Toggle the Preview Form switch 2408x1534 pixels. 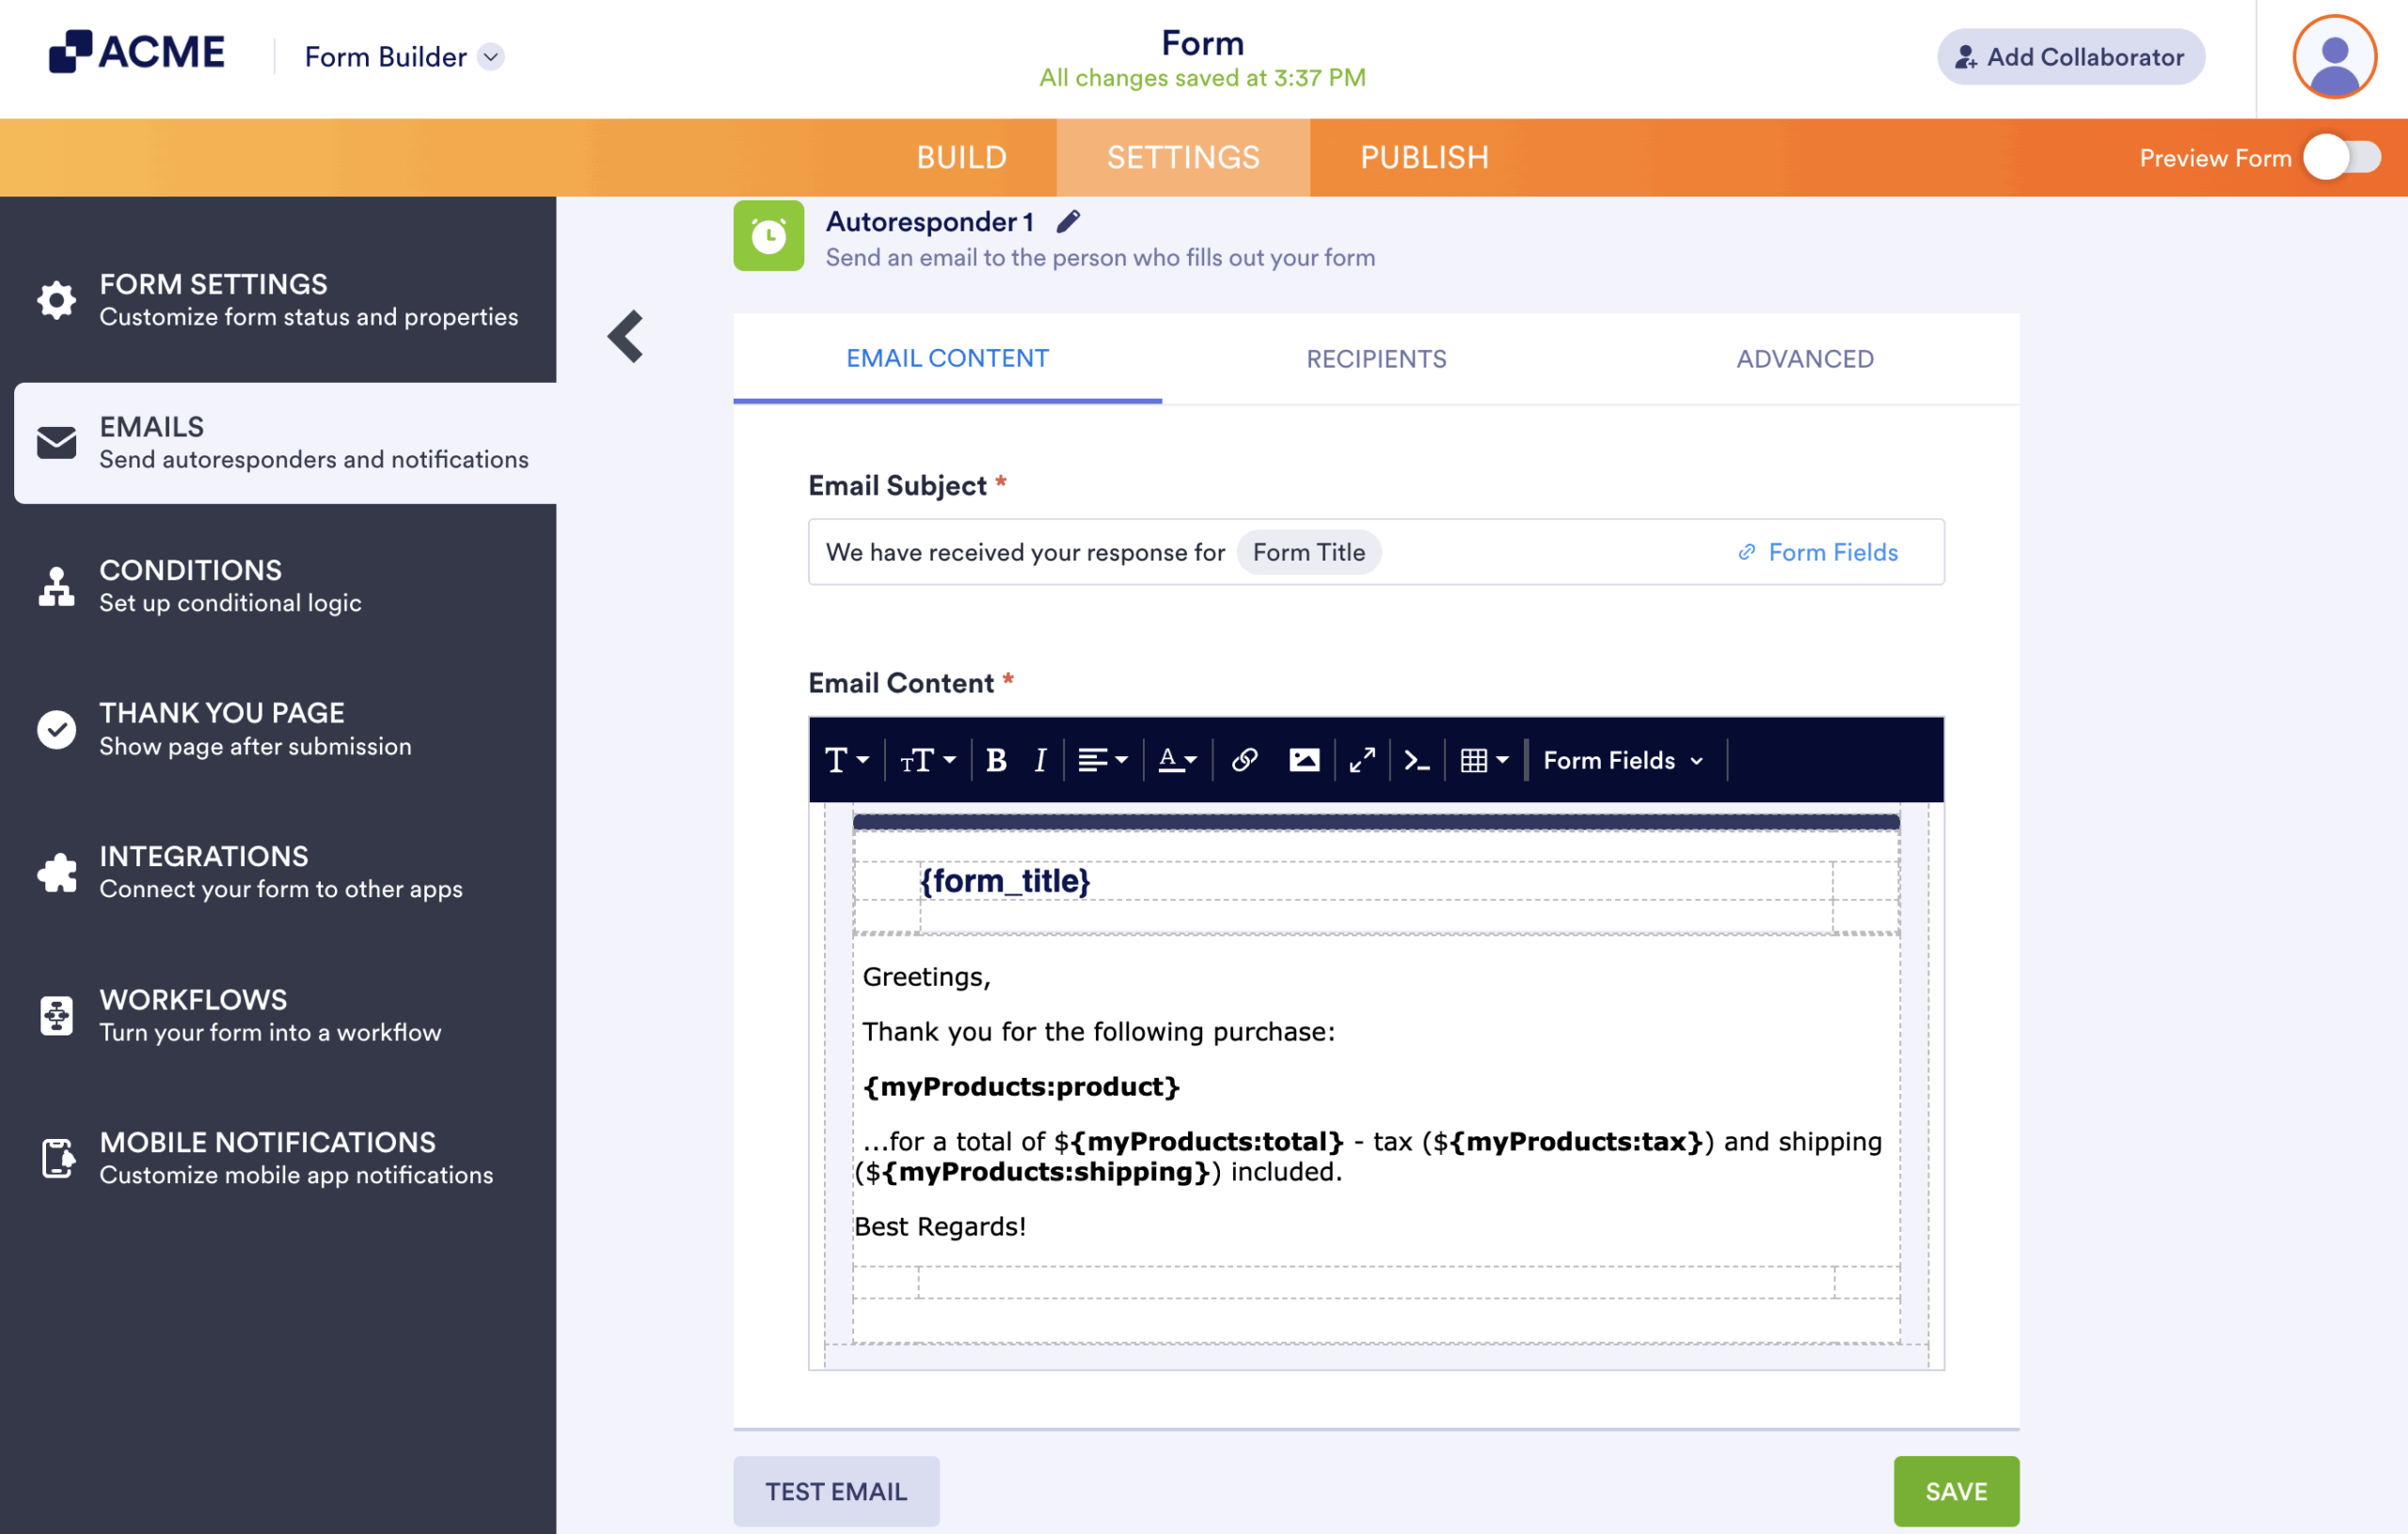point(2341,157)
